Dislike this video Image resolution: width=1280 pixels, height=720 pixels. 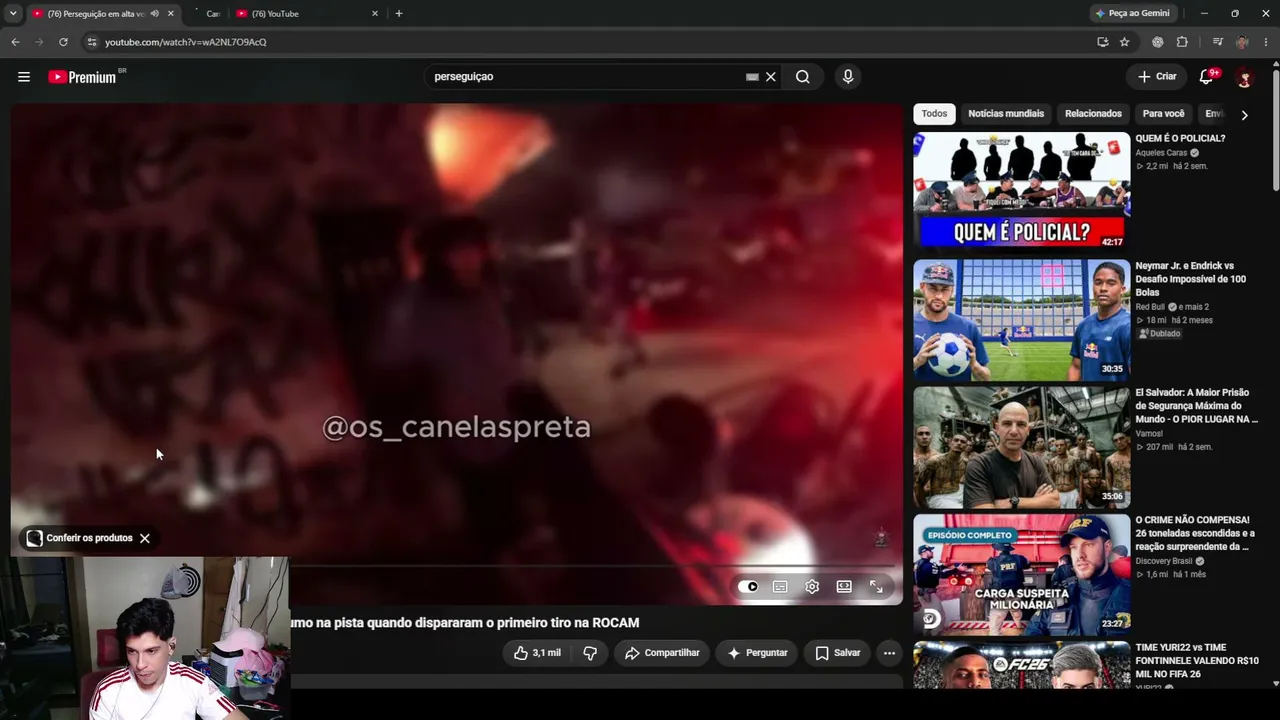point(590,653)
